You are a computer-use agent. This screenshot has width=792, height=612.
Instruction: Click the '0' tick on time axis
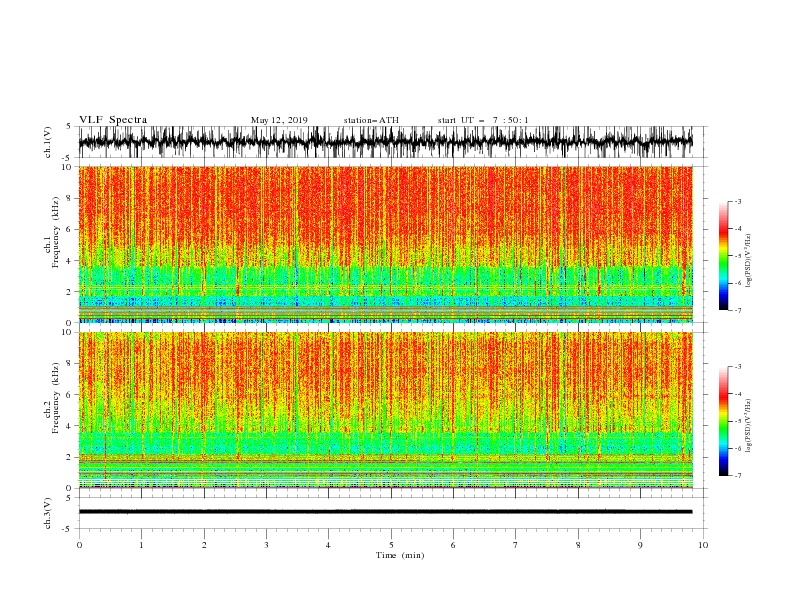pyautogui.click(x=79, y=545)
